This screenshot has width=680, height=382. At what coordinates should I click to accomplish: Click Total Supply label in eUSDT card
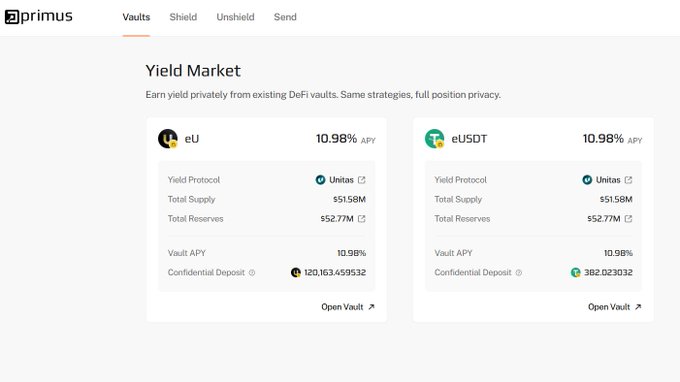coord(458,199)
